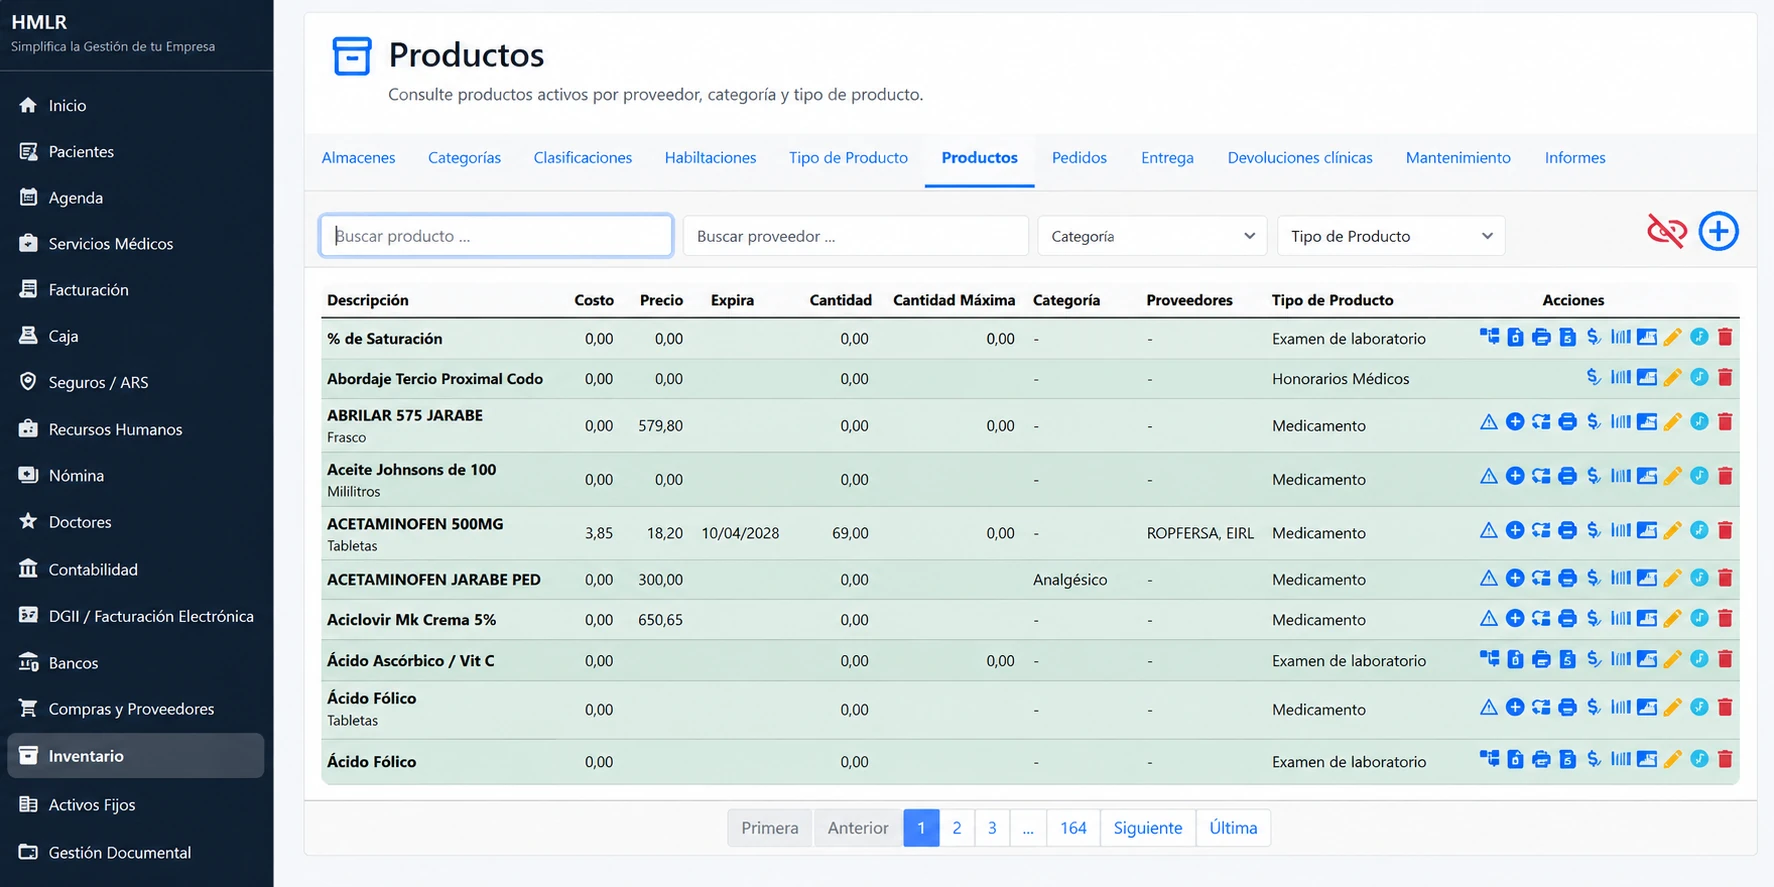Open the Categoría dropdown filter
1774x887 pixels.
(1152, 236)
